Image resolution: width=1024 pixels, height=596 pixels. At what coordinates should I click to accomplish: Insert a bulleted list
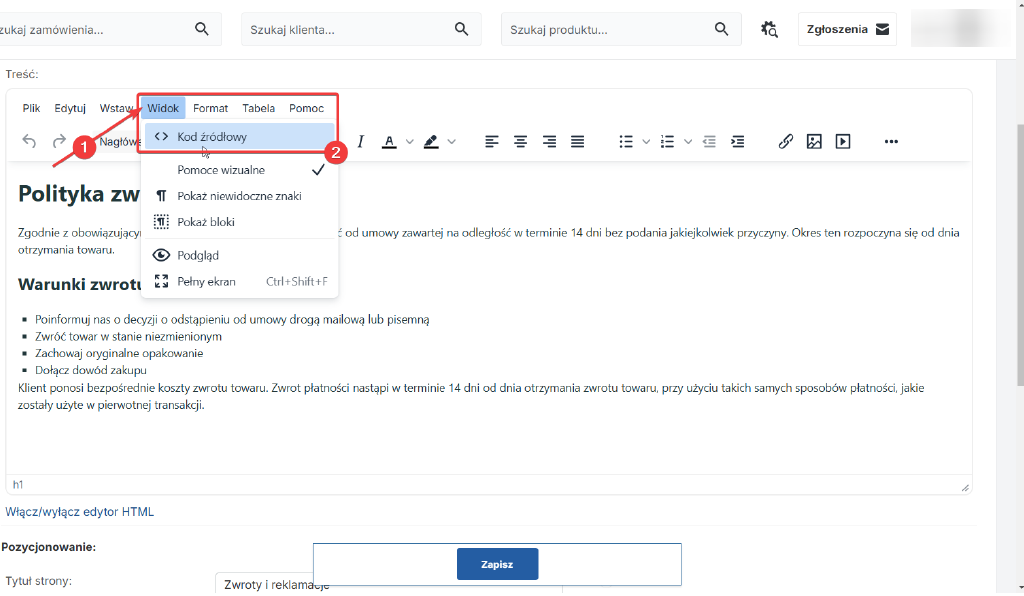pyautogui.click(x=626, y=142)
